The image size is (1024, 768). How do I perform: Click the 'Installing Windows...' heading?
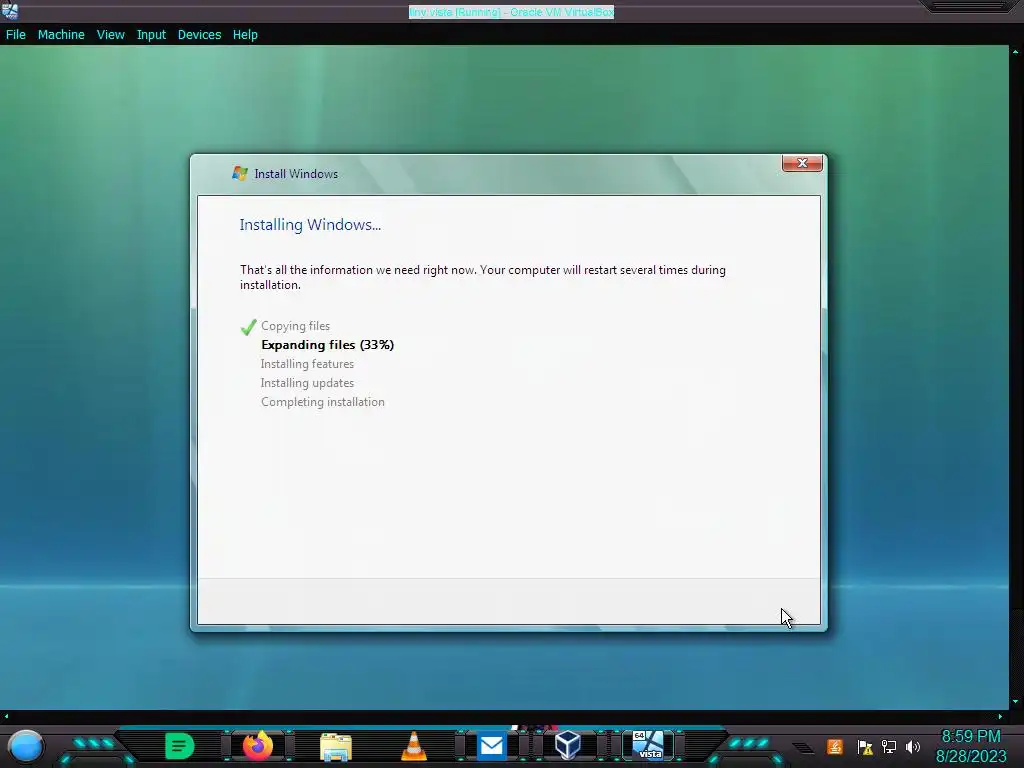310,225
